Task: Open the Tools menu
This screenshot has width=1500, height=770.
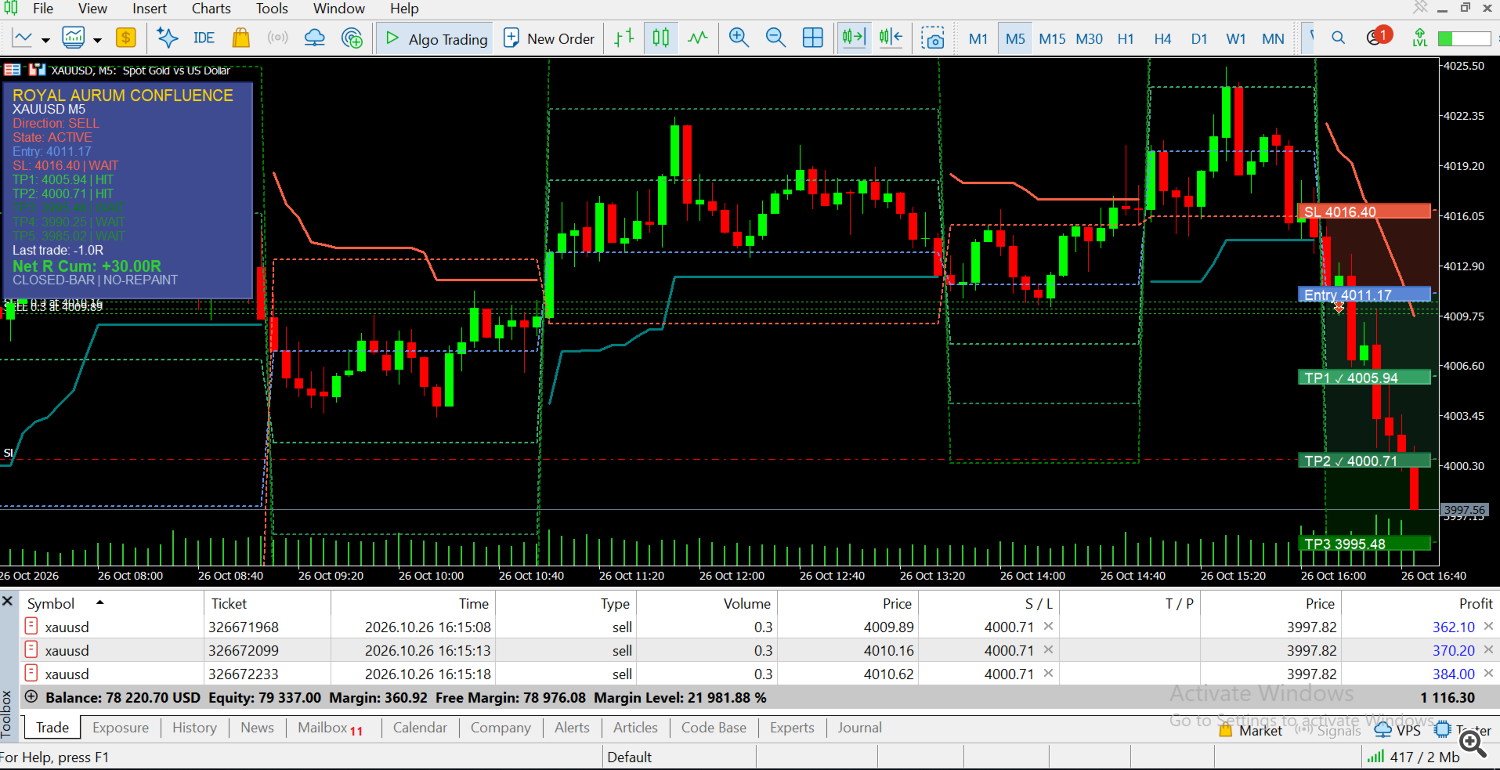Action: (272, 8)
